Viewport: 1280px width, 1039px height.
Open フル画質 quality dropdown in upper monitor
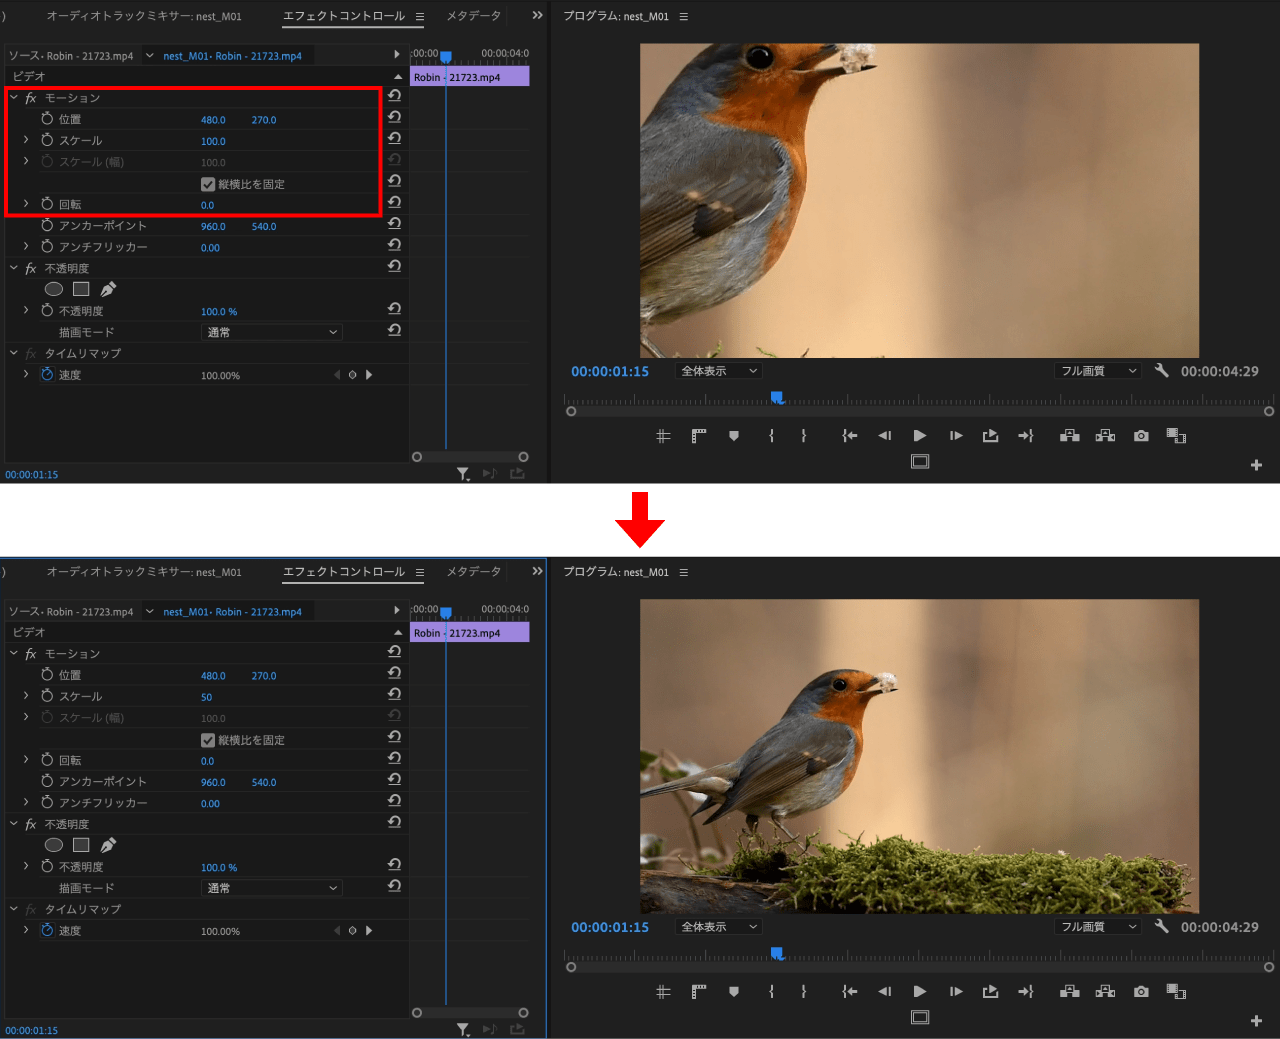pos(1097,371)
